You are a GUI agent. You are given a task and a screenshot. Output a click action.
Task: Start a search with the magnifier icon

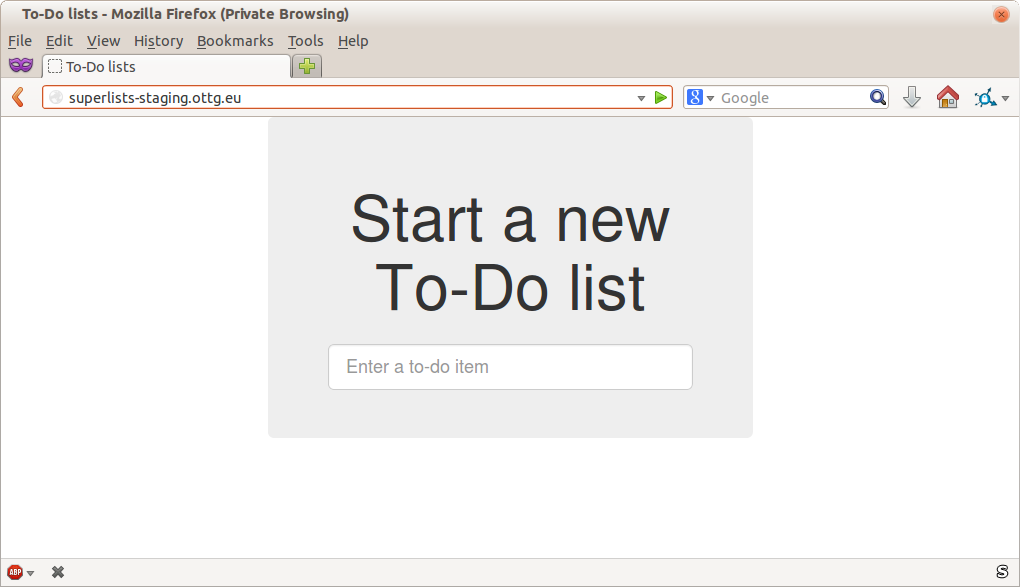click(877, 97)
